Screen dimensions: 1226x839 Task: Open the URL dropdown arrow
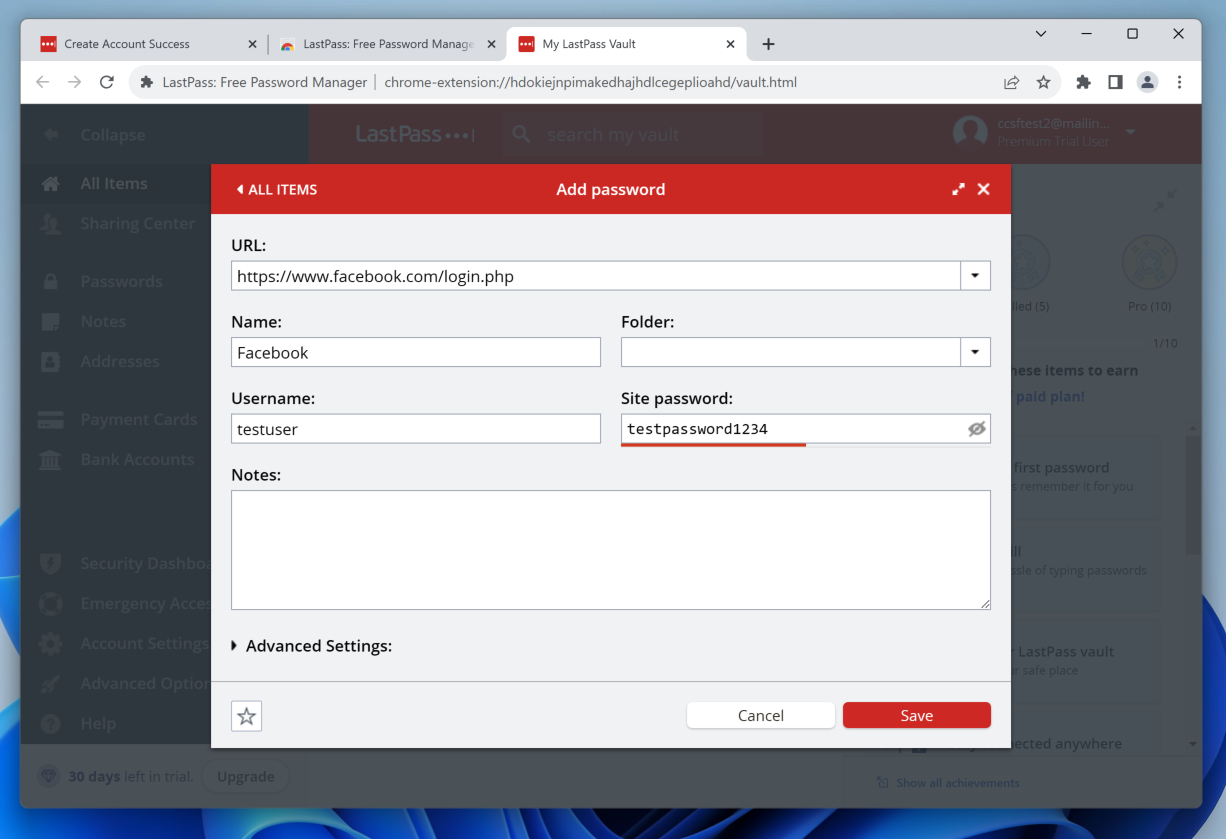tap(975, 276)
